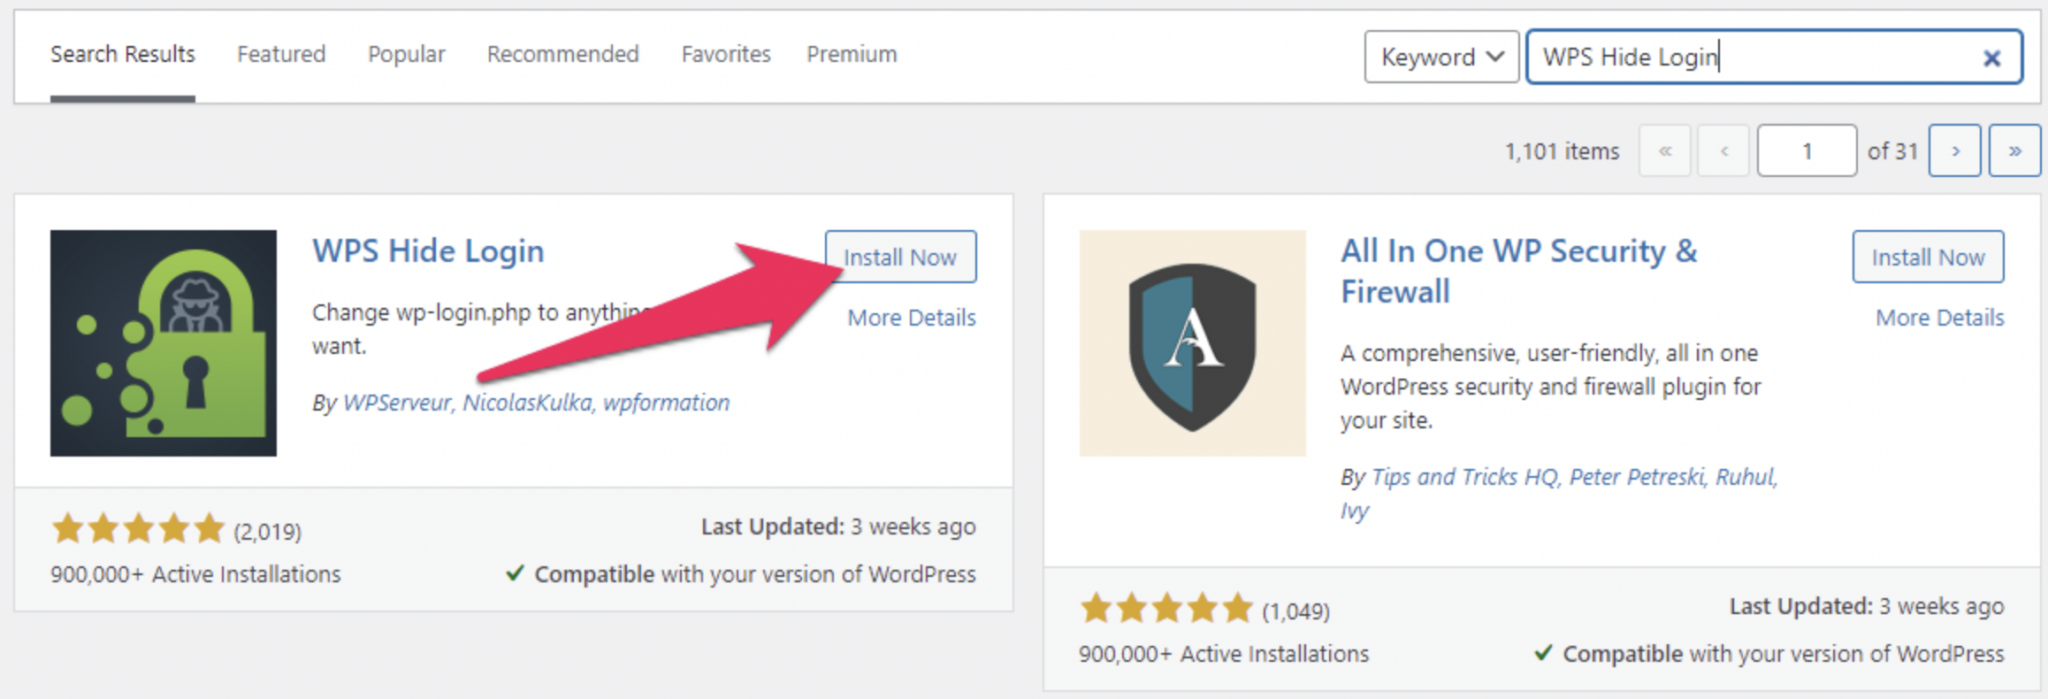
Task: Focus the plugin search text box
Action: (x=1750, y=57)
